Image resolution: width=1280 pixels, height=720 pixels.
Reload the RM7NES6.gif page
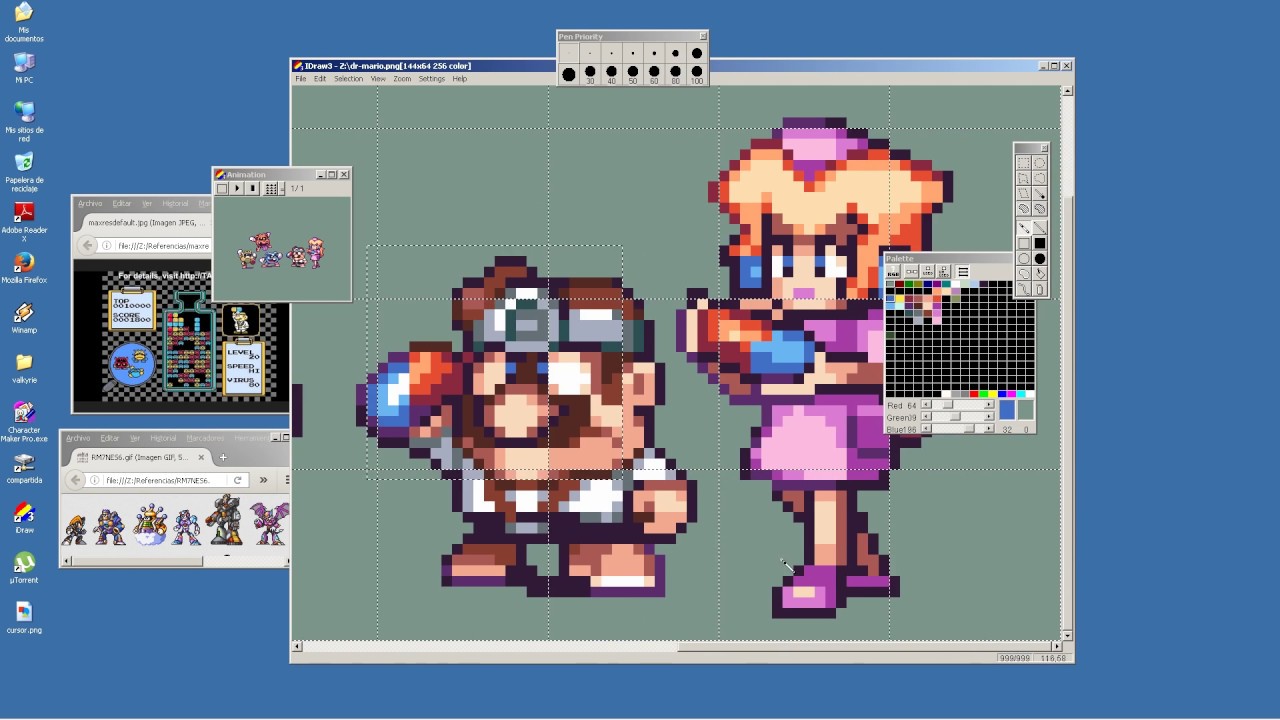238,480
